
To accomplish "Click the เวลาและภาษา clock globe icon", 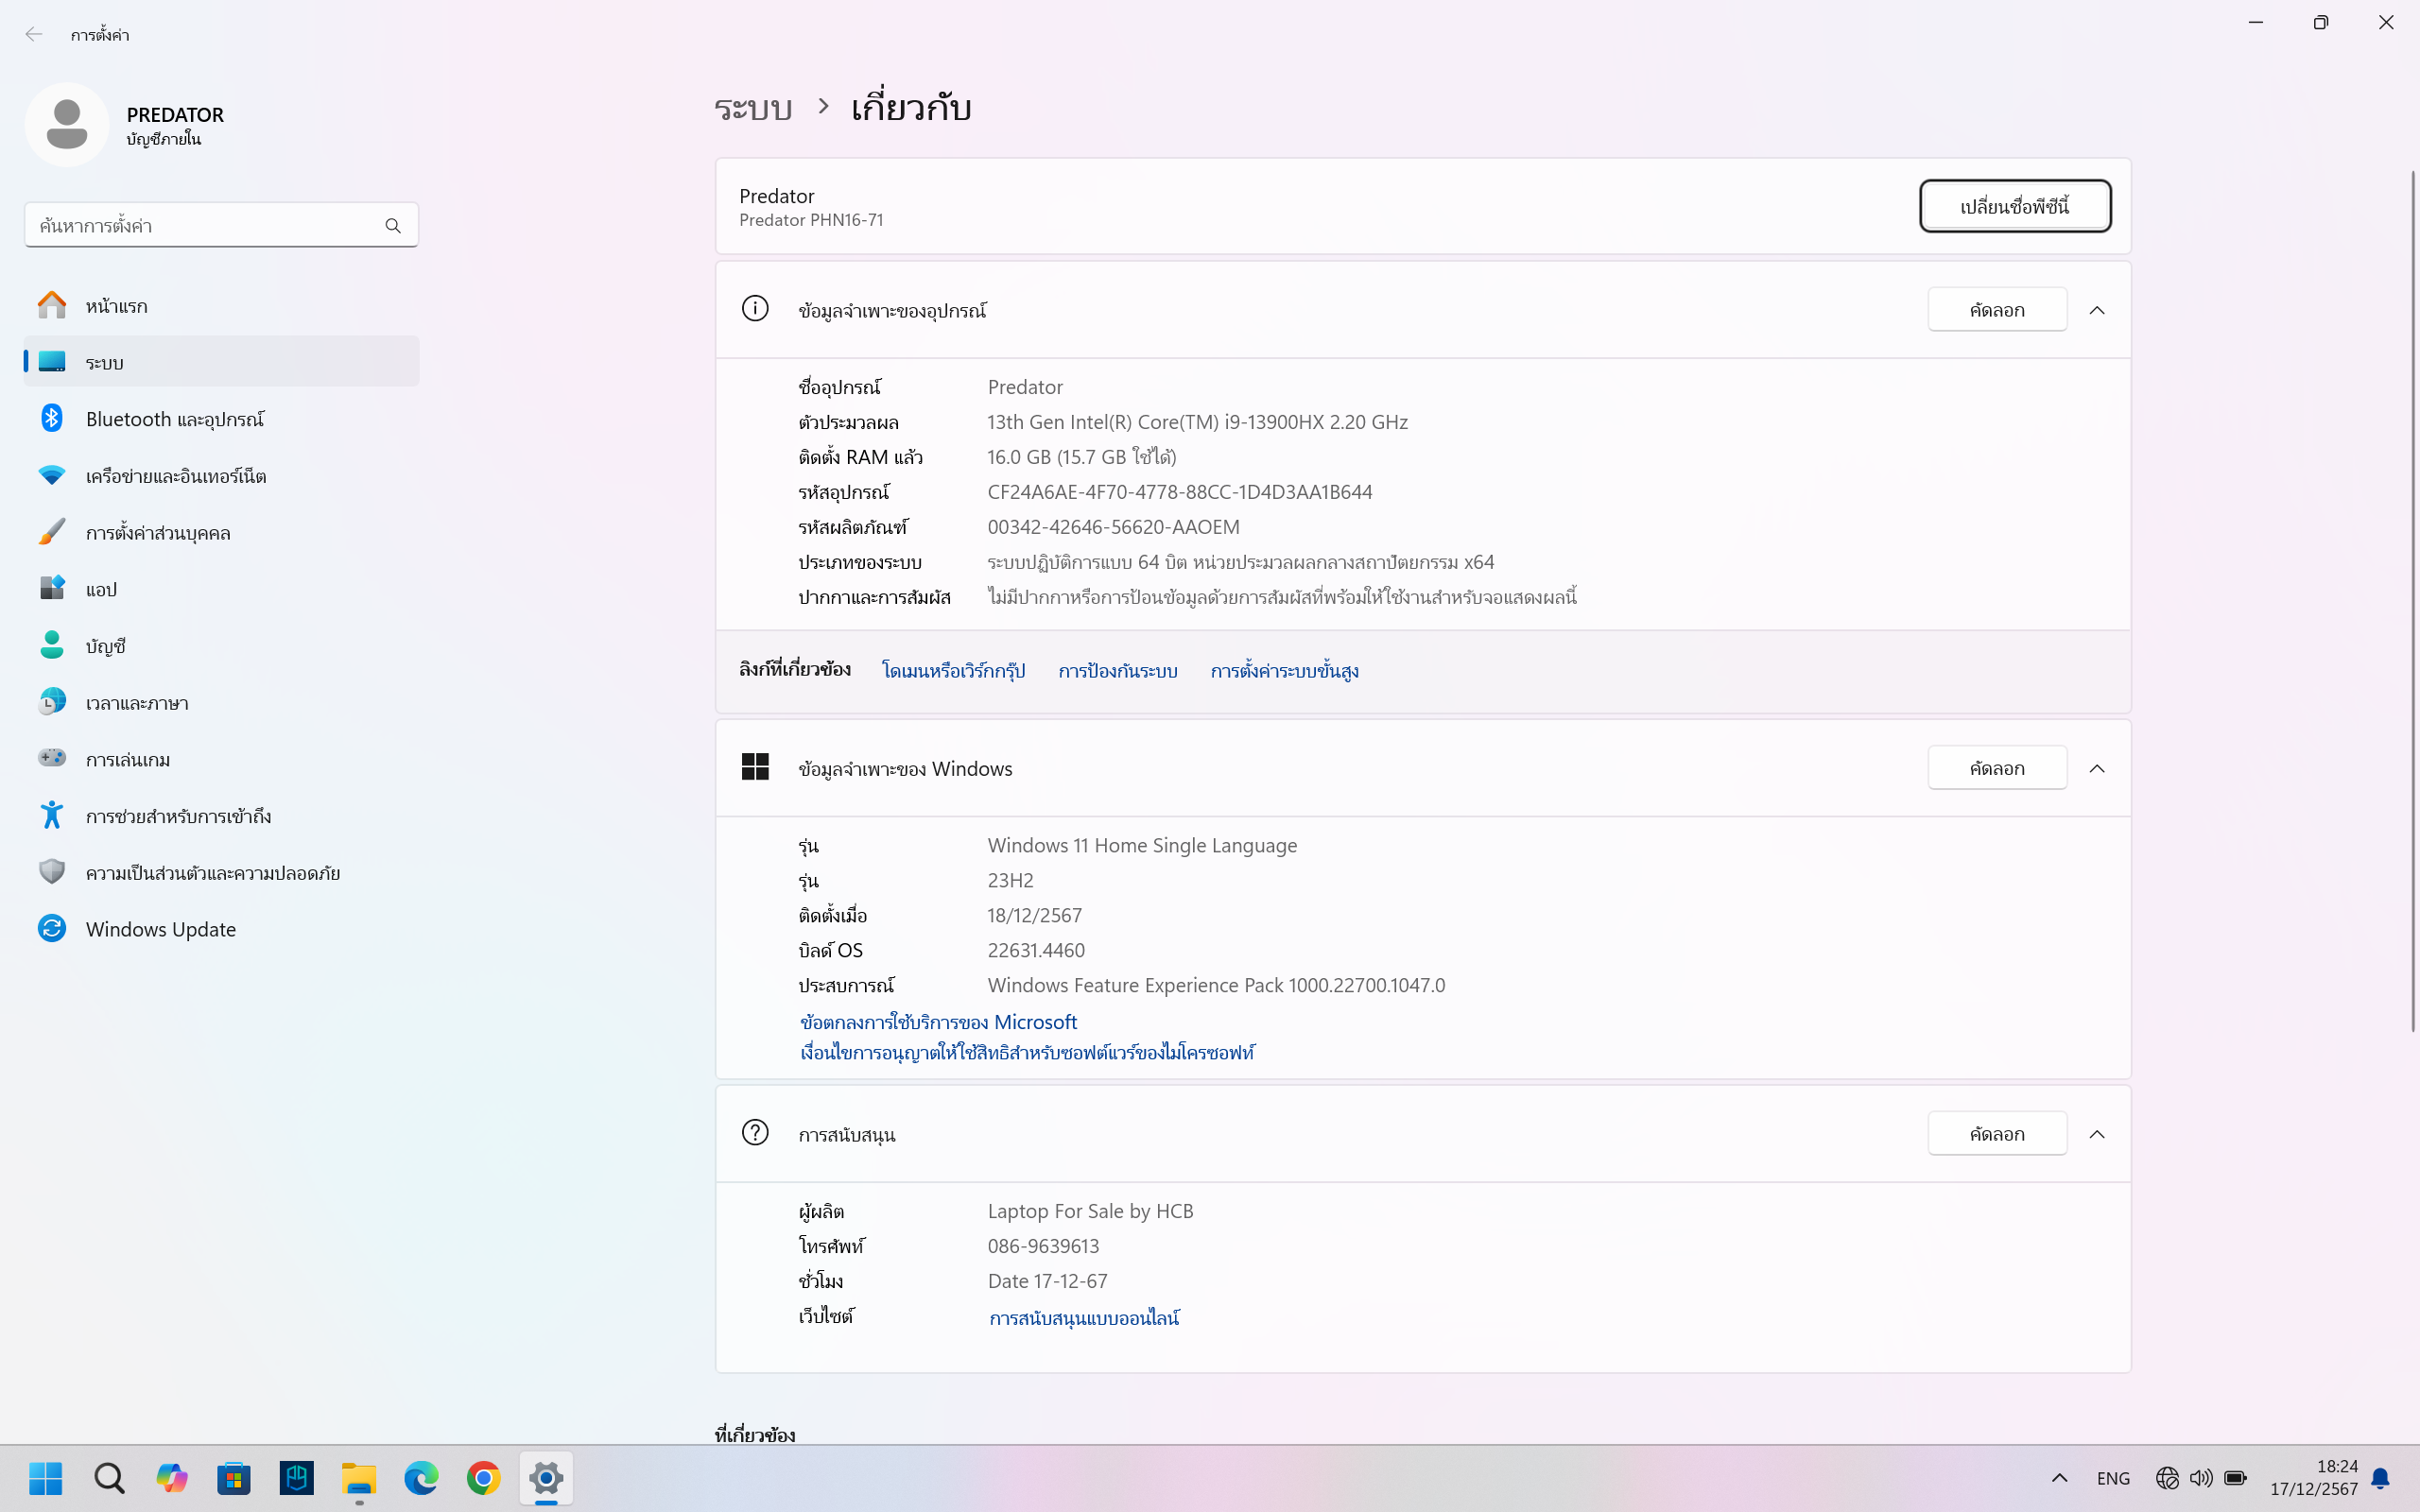I will tap(52, 702).
